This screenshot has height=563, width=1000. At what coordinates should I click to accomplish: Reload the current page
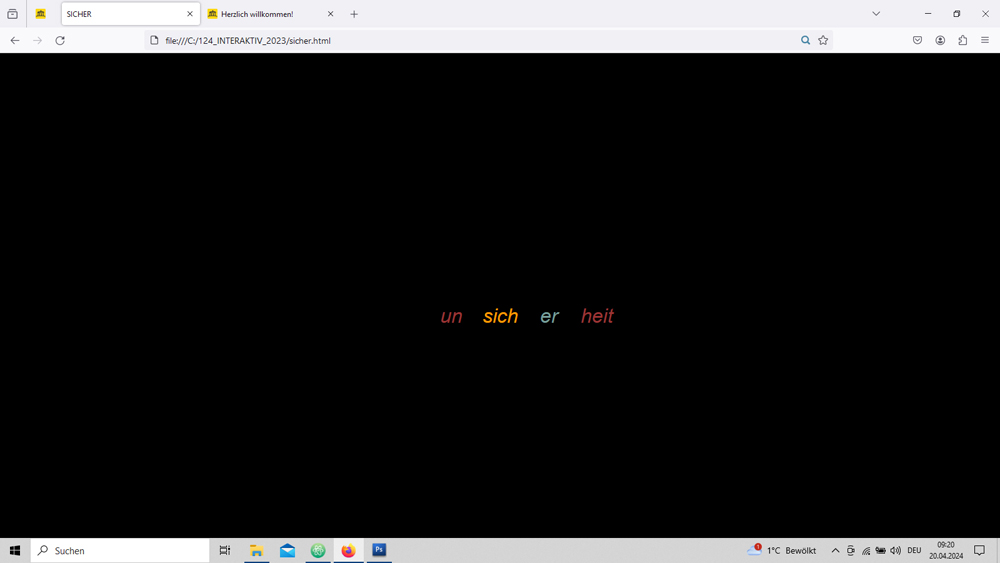(60, 40)
